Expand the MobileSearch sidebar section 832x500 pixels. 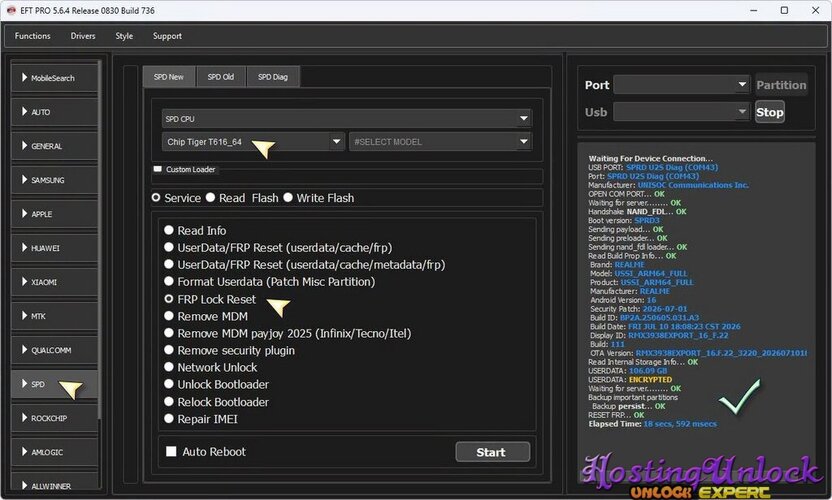coord(55,77)
